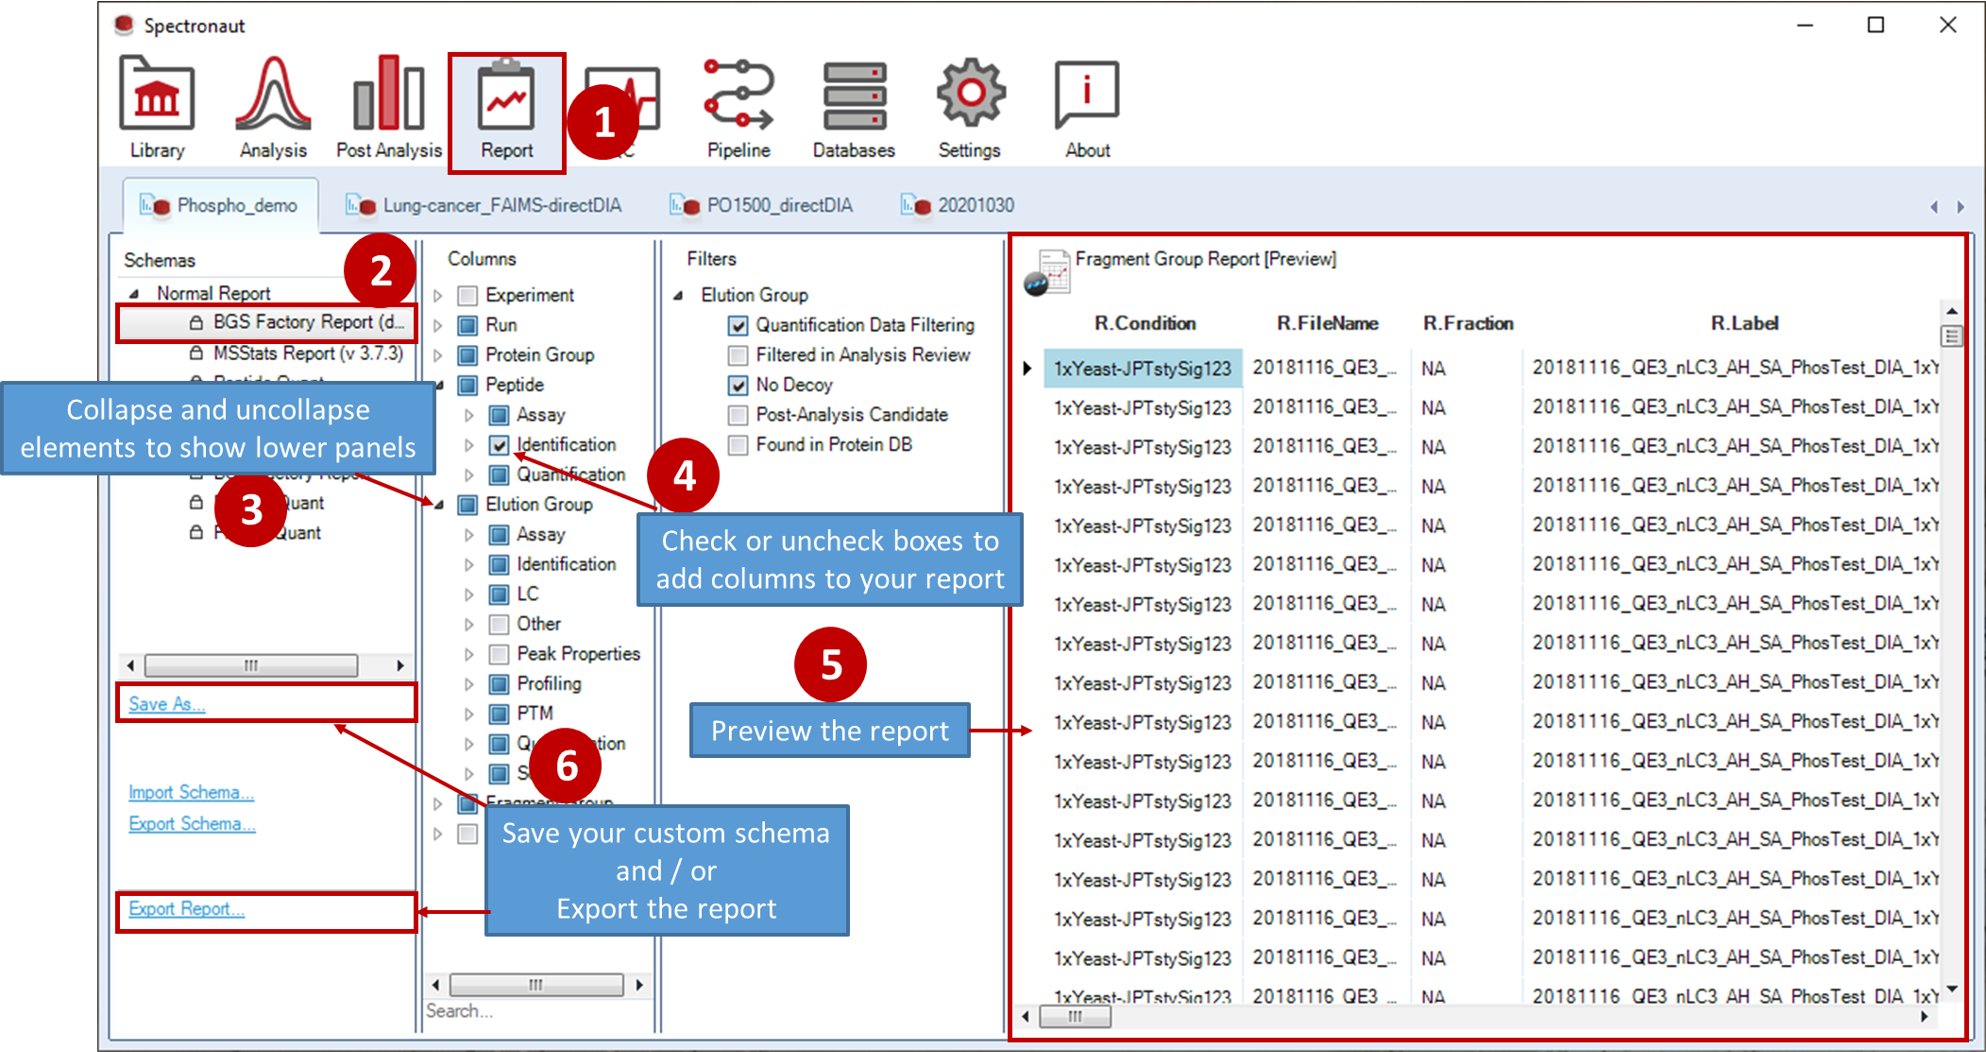Image resolution: width=1986 pixels, height=1052 pixels.
Task: Open the Library perspective
Action: pos(157,107)
